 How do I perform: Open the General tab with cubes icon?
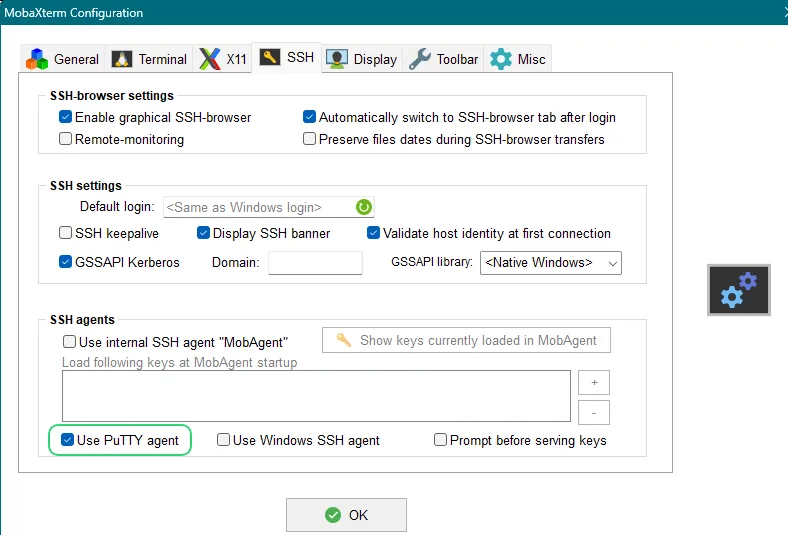pos(63,59)
